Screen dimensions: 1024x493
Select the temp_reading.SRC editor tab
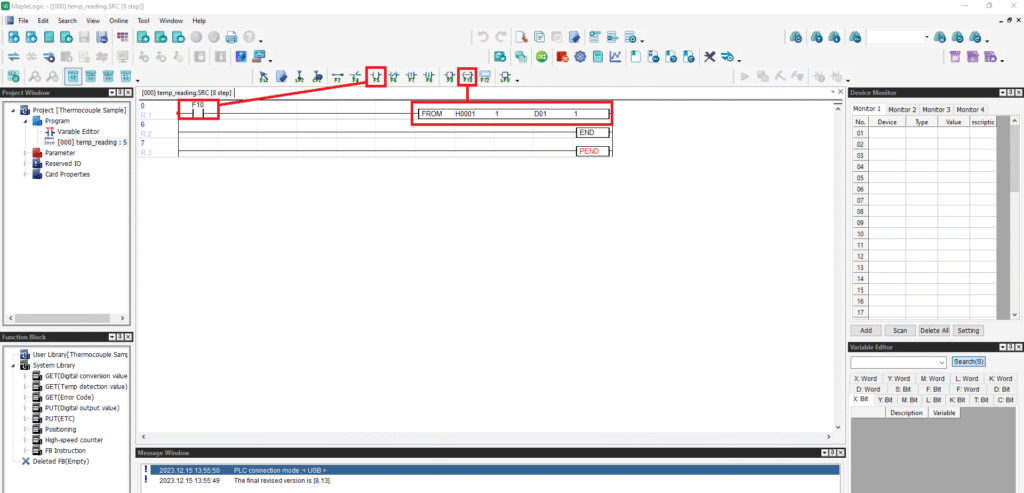point(186,93)
